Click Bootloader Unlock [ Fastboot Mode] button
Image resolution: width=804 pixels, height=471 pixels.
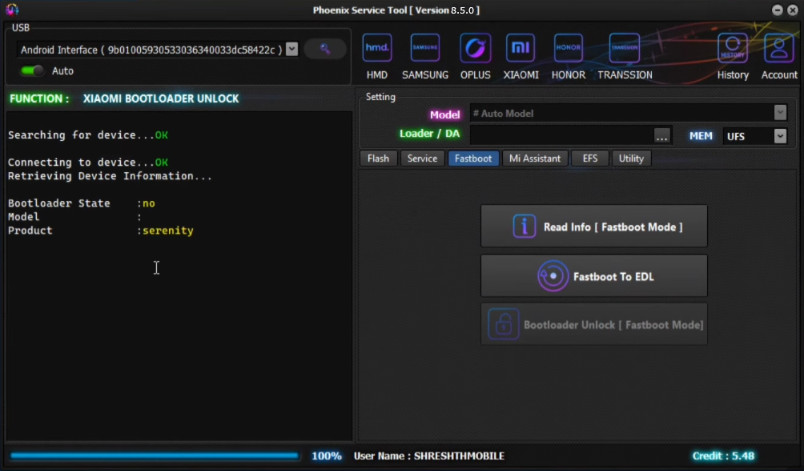594,324
